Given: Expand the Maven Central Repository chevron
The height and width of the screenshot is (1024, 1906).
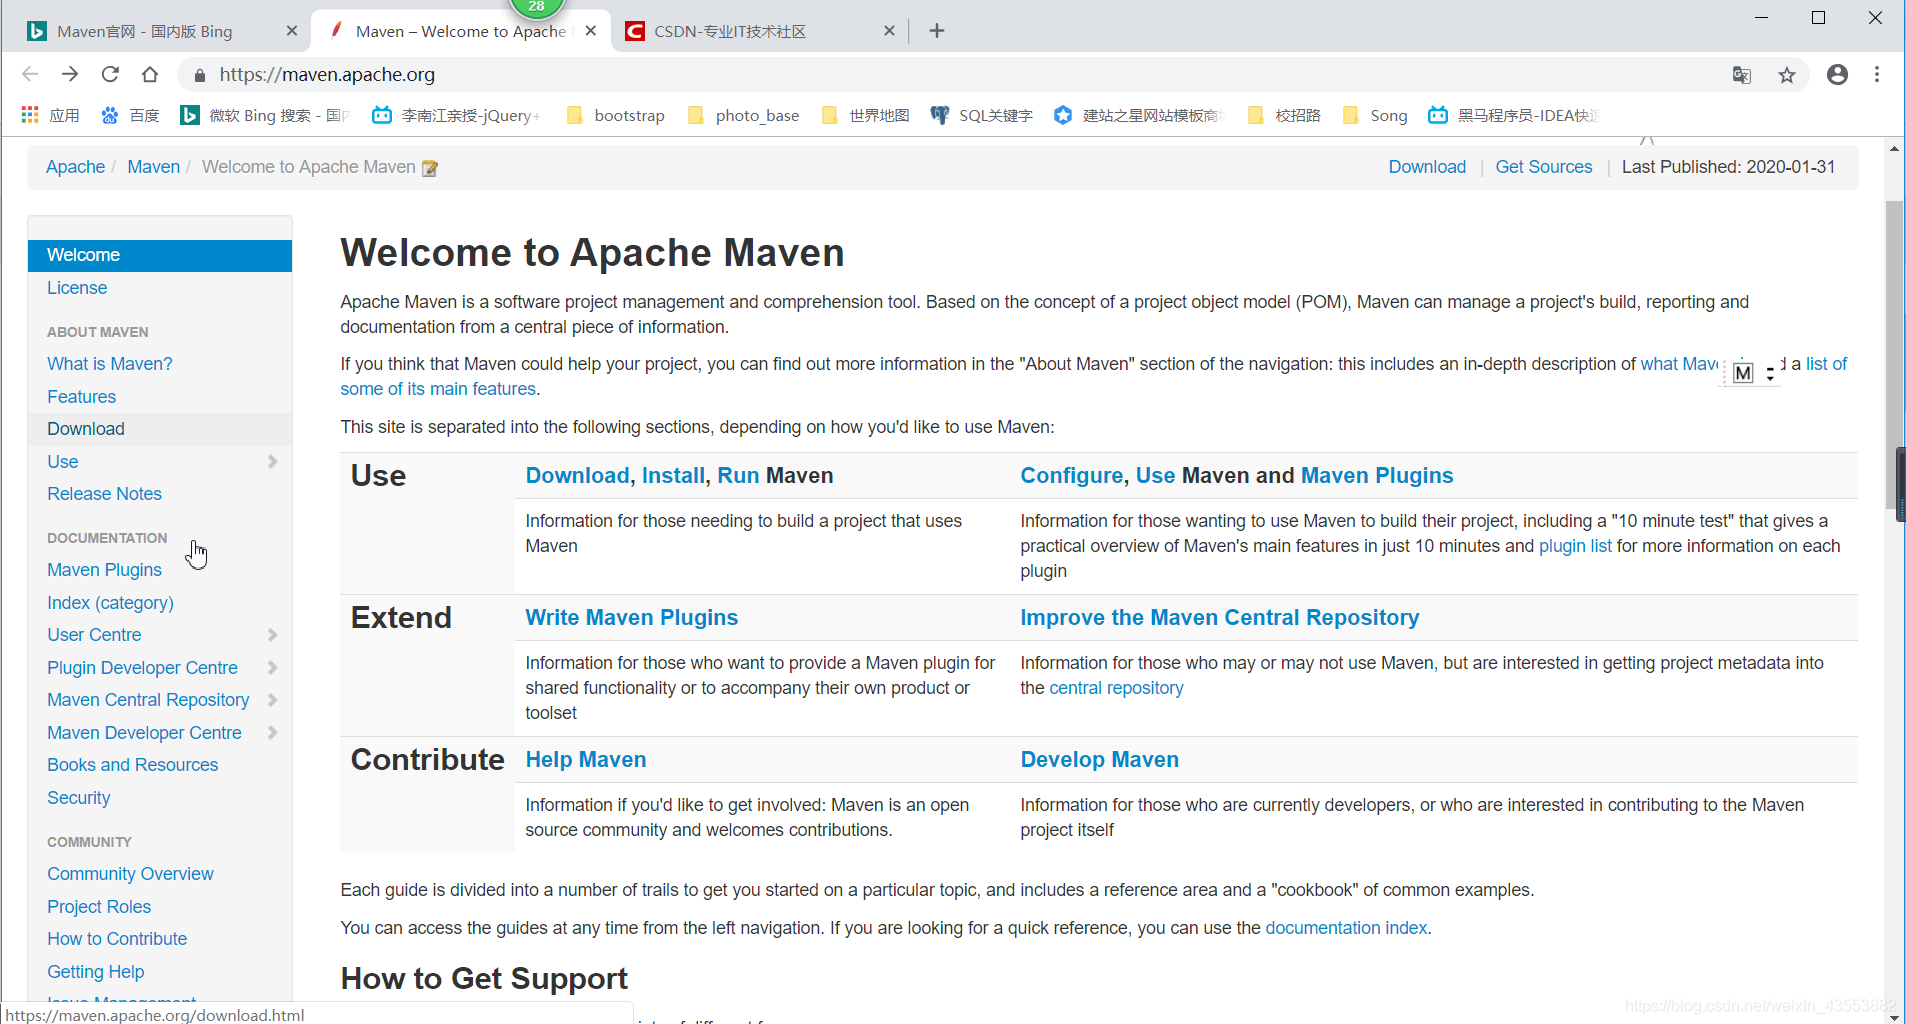Looking at the screenshot, I should click(x=273, y=700).
